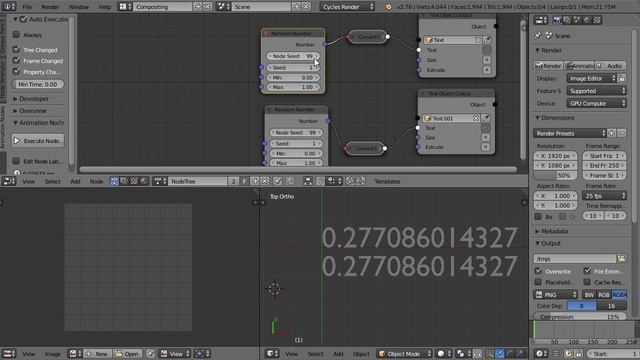This screenshot has width=640, height=360.
Task: Click the delete scene X icon
Action: pyautogui.click(x=306, y=7)
